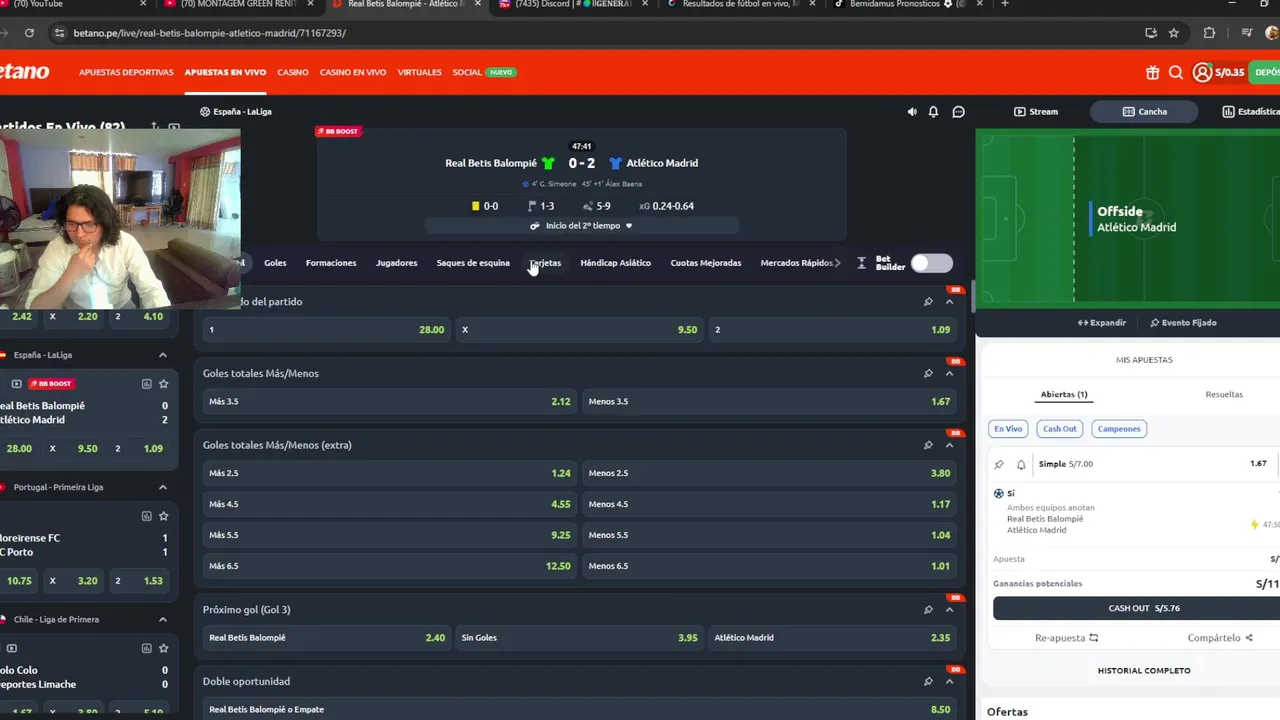Click Historial Completo link

coord(1144,670)
